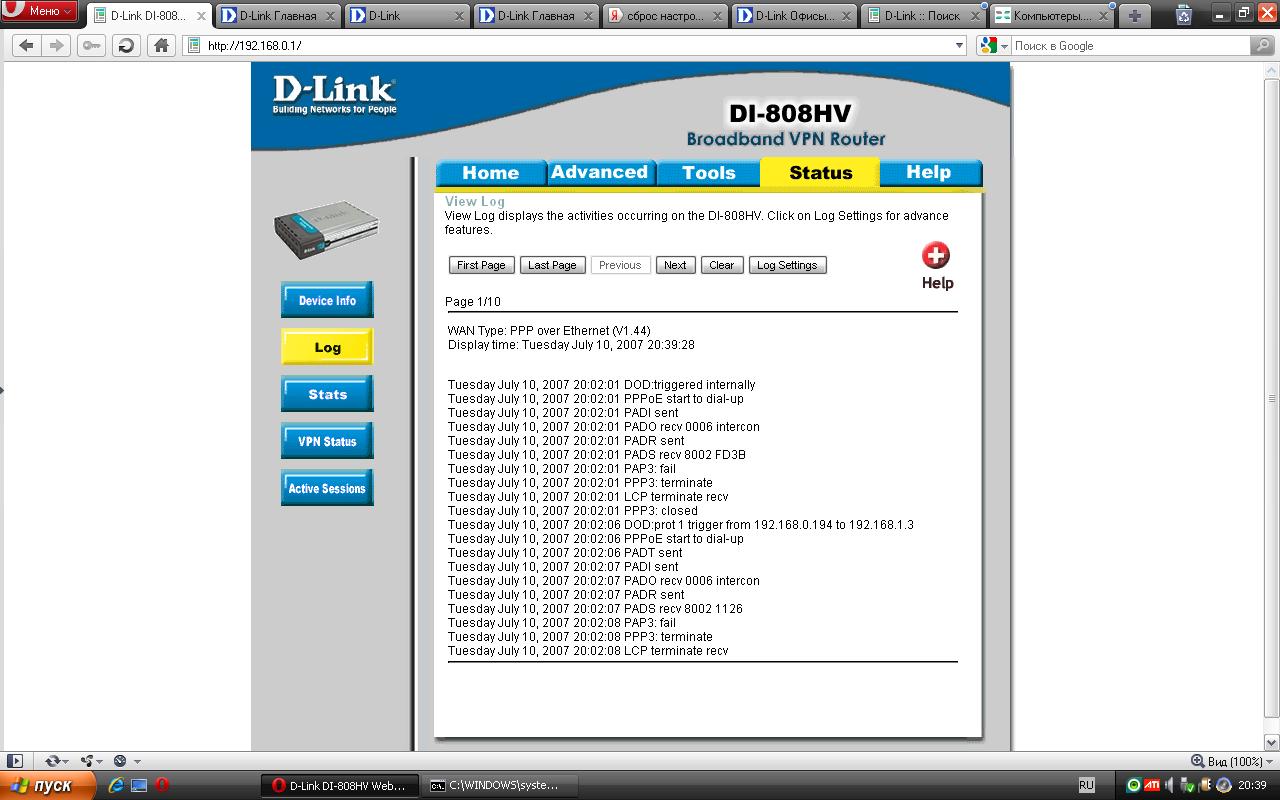Open the Active Sessions sidebar button
1280x800 pixels.
[x=327, y=488]
